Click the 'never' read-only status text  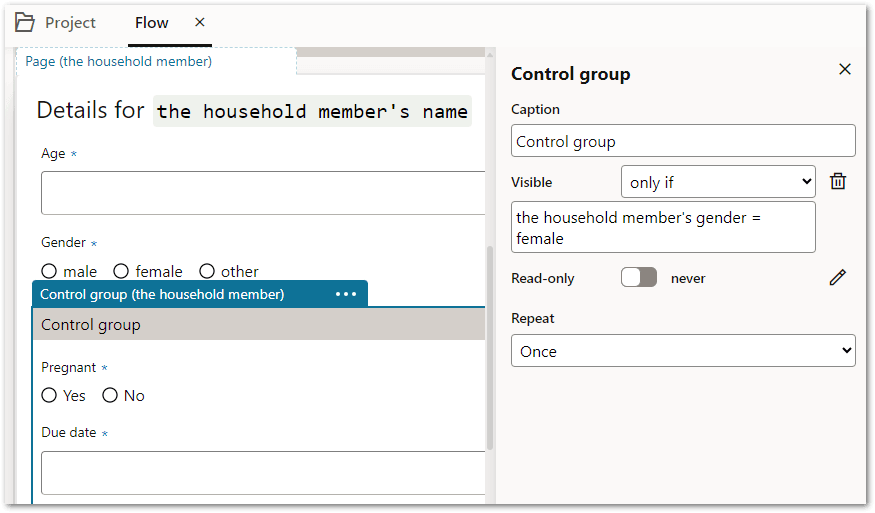click(x=688, y=279)
